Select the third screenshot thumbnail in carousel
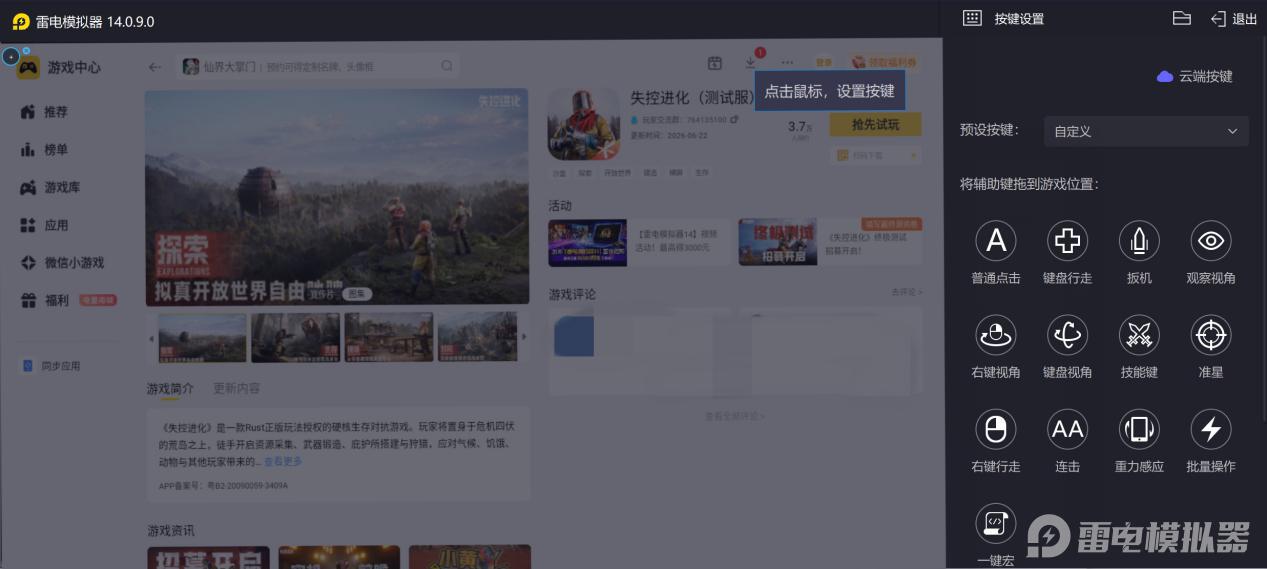Image resolution: width=1267 pixels, height=569 pixels. [x=389, y=337]
